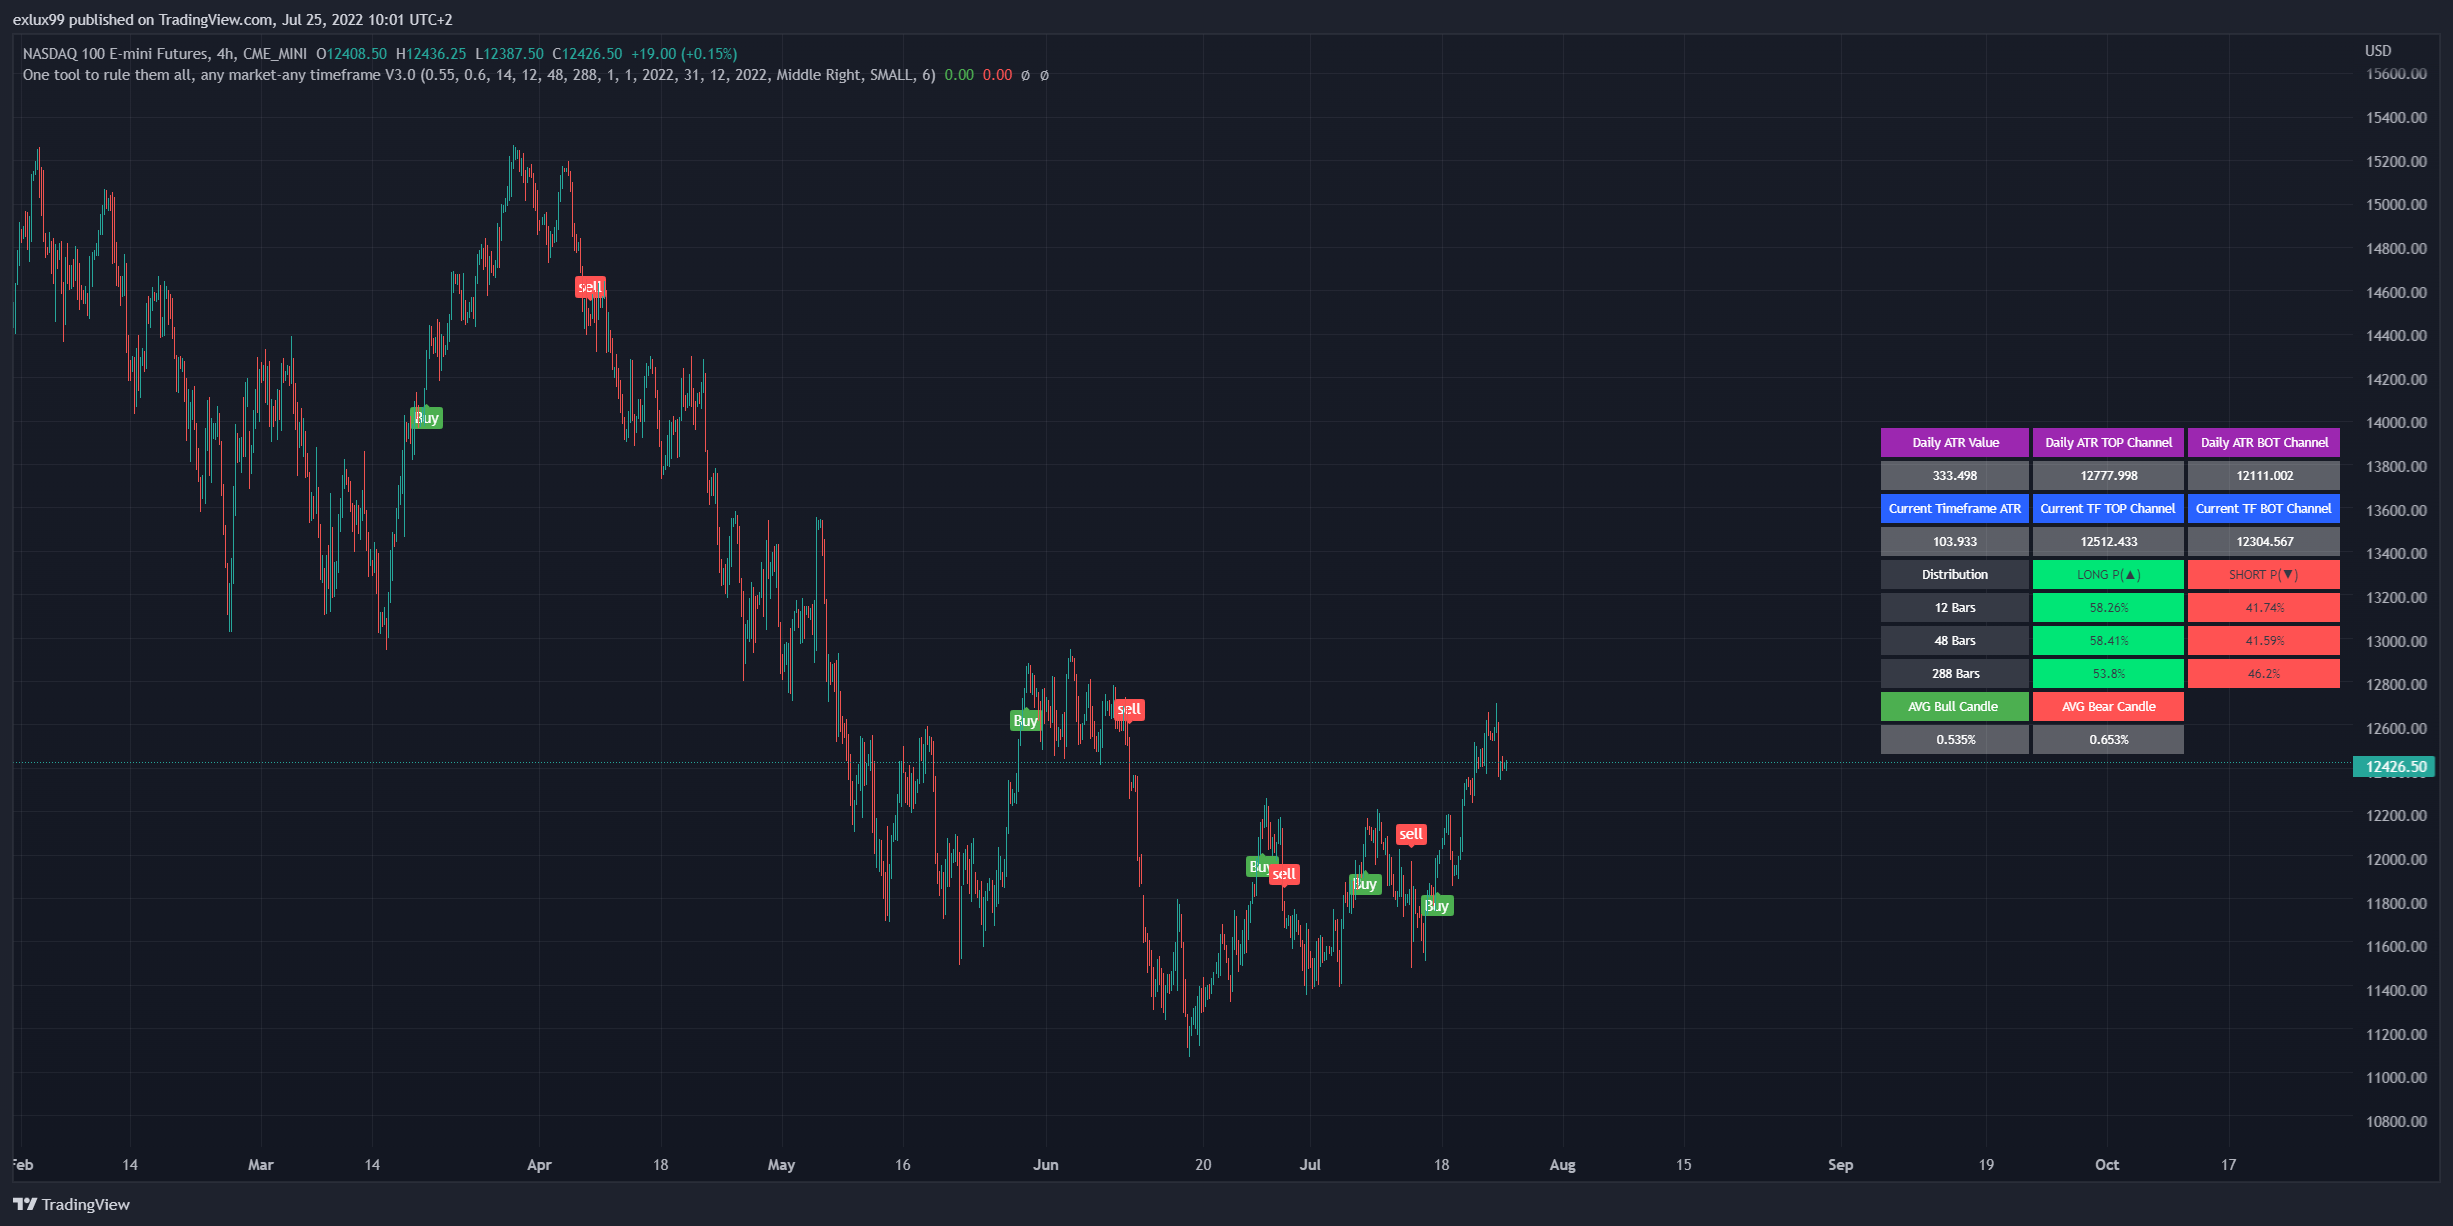This screenshot has width=2453, height=1226.
Task: Click the sell marker above July 18
Action: pos(1410,834)
